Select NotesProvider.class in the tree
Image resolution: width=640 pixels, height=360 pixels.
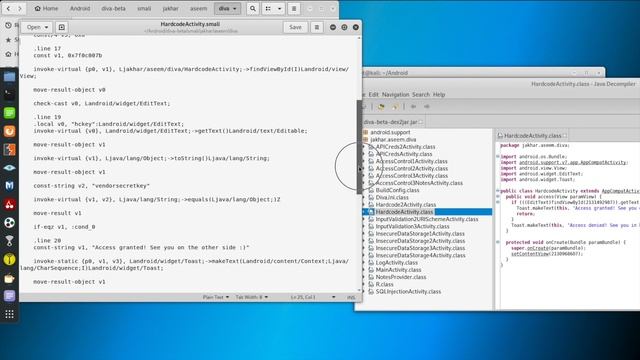(401, 277)
